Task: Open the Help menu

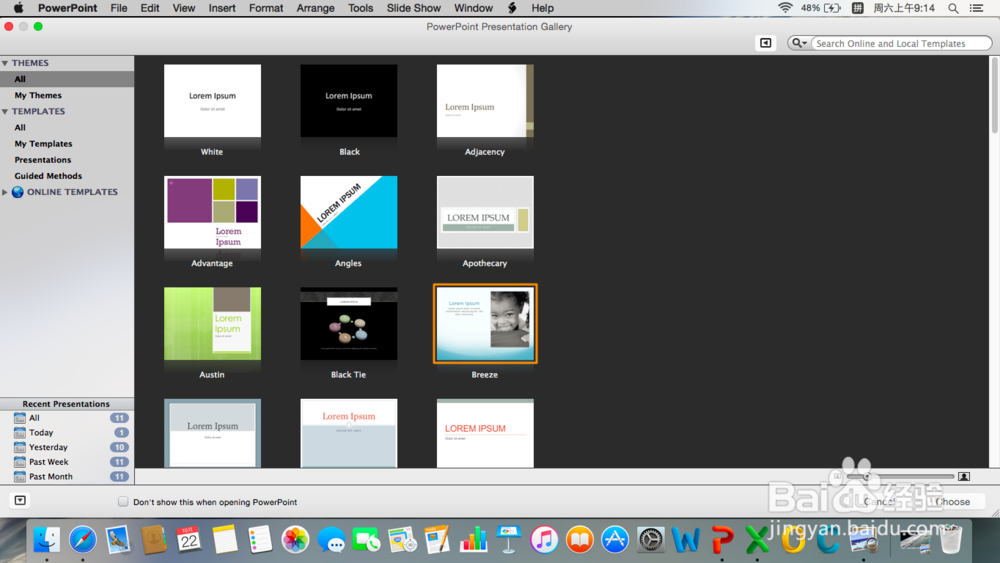Action: pos(543,8)
